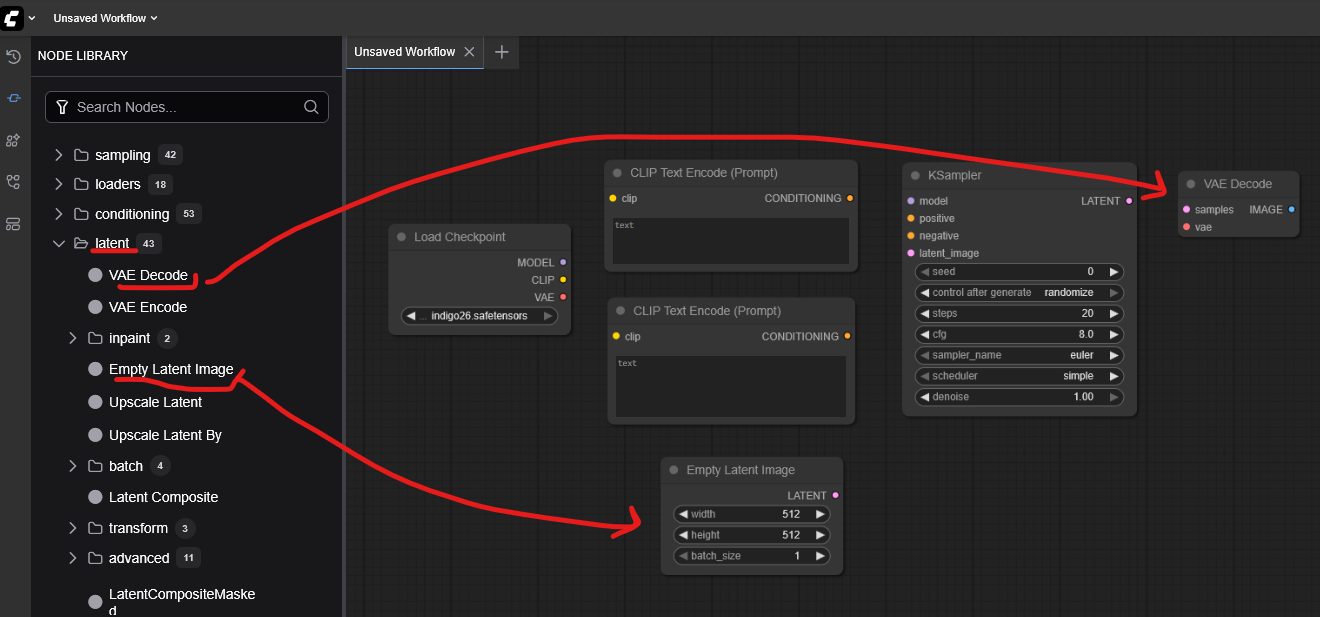This screenshot has height=617, width=1320.
Task: Decrease the width value in Empty Latent Image
Action: [683, 514]
